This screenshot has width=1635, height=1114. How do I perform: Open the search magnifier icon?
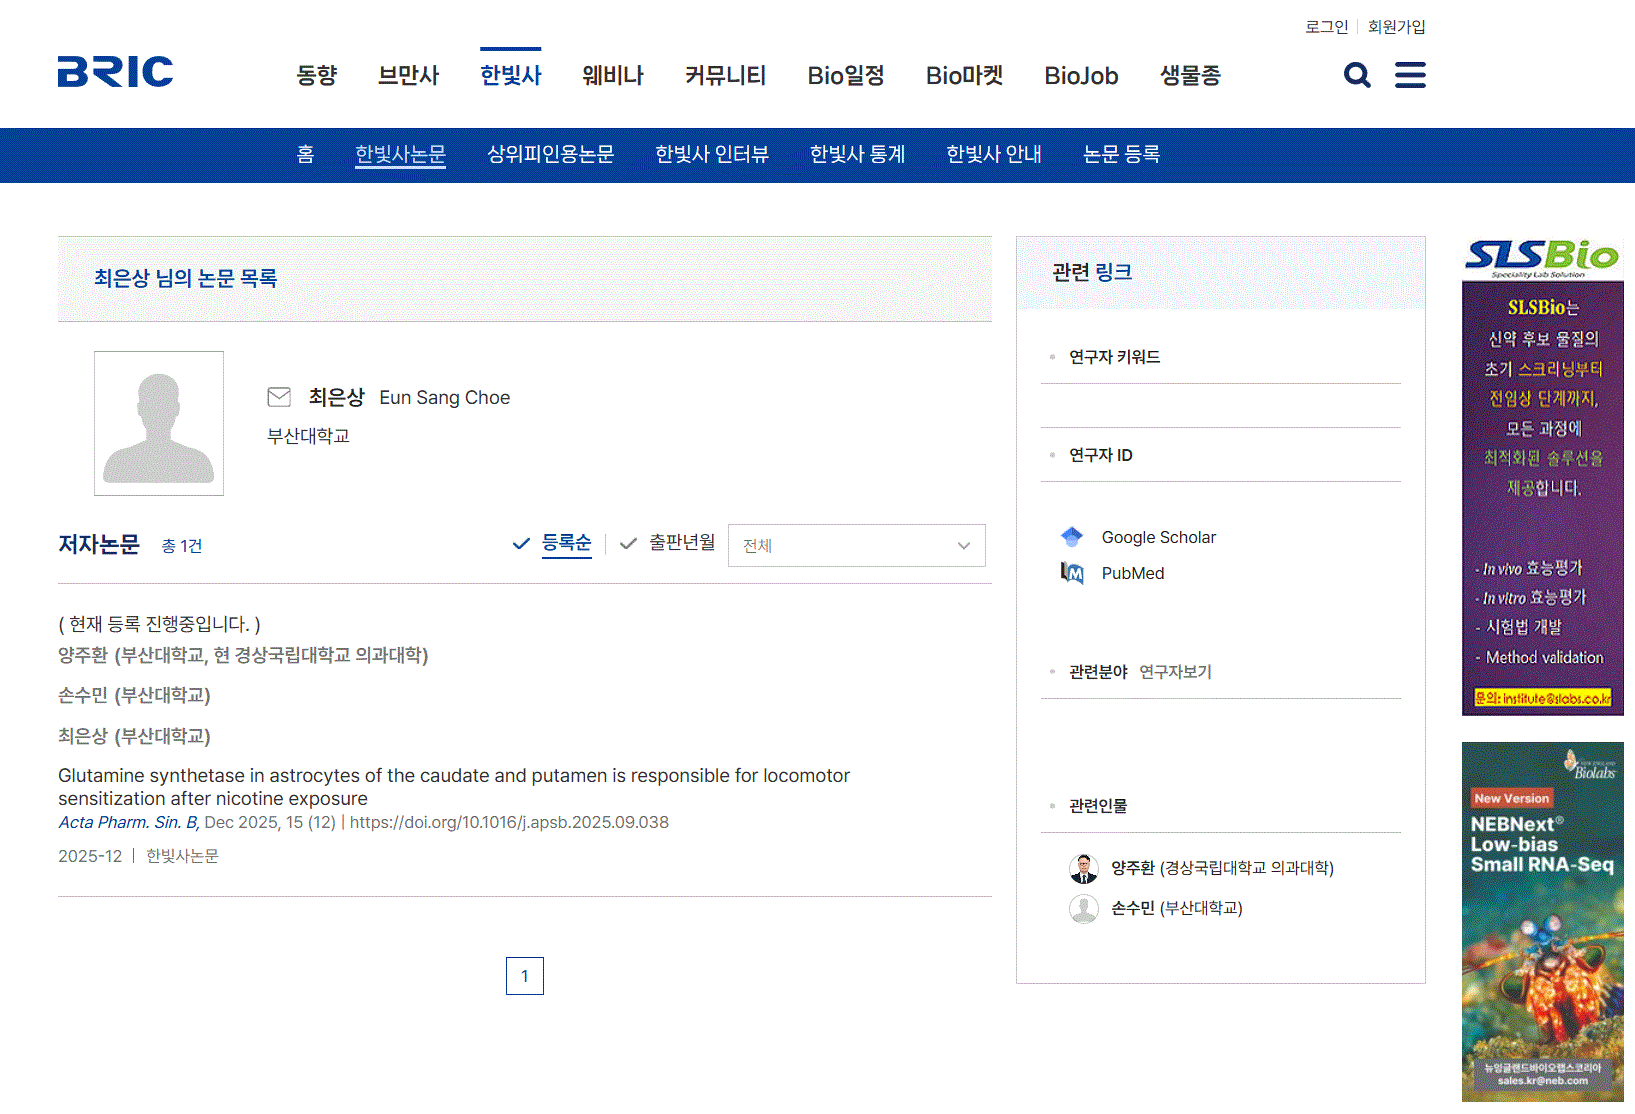[x=1356, y=75]
